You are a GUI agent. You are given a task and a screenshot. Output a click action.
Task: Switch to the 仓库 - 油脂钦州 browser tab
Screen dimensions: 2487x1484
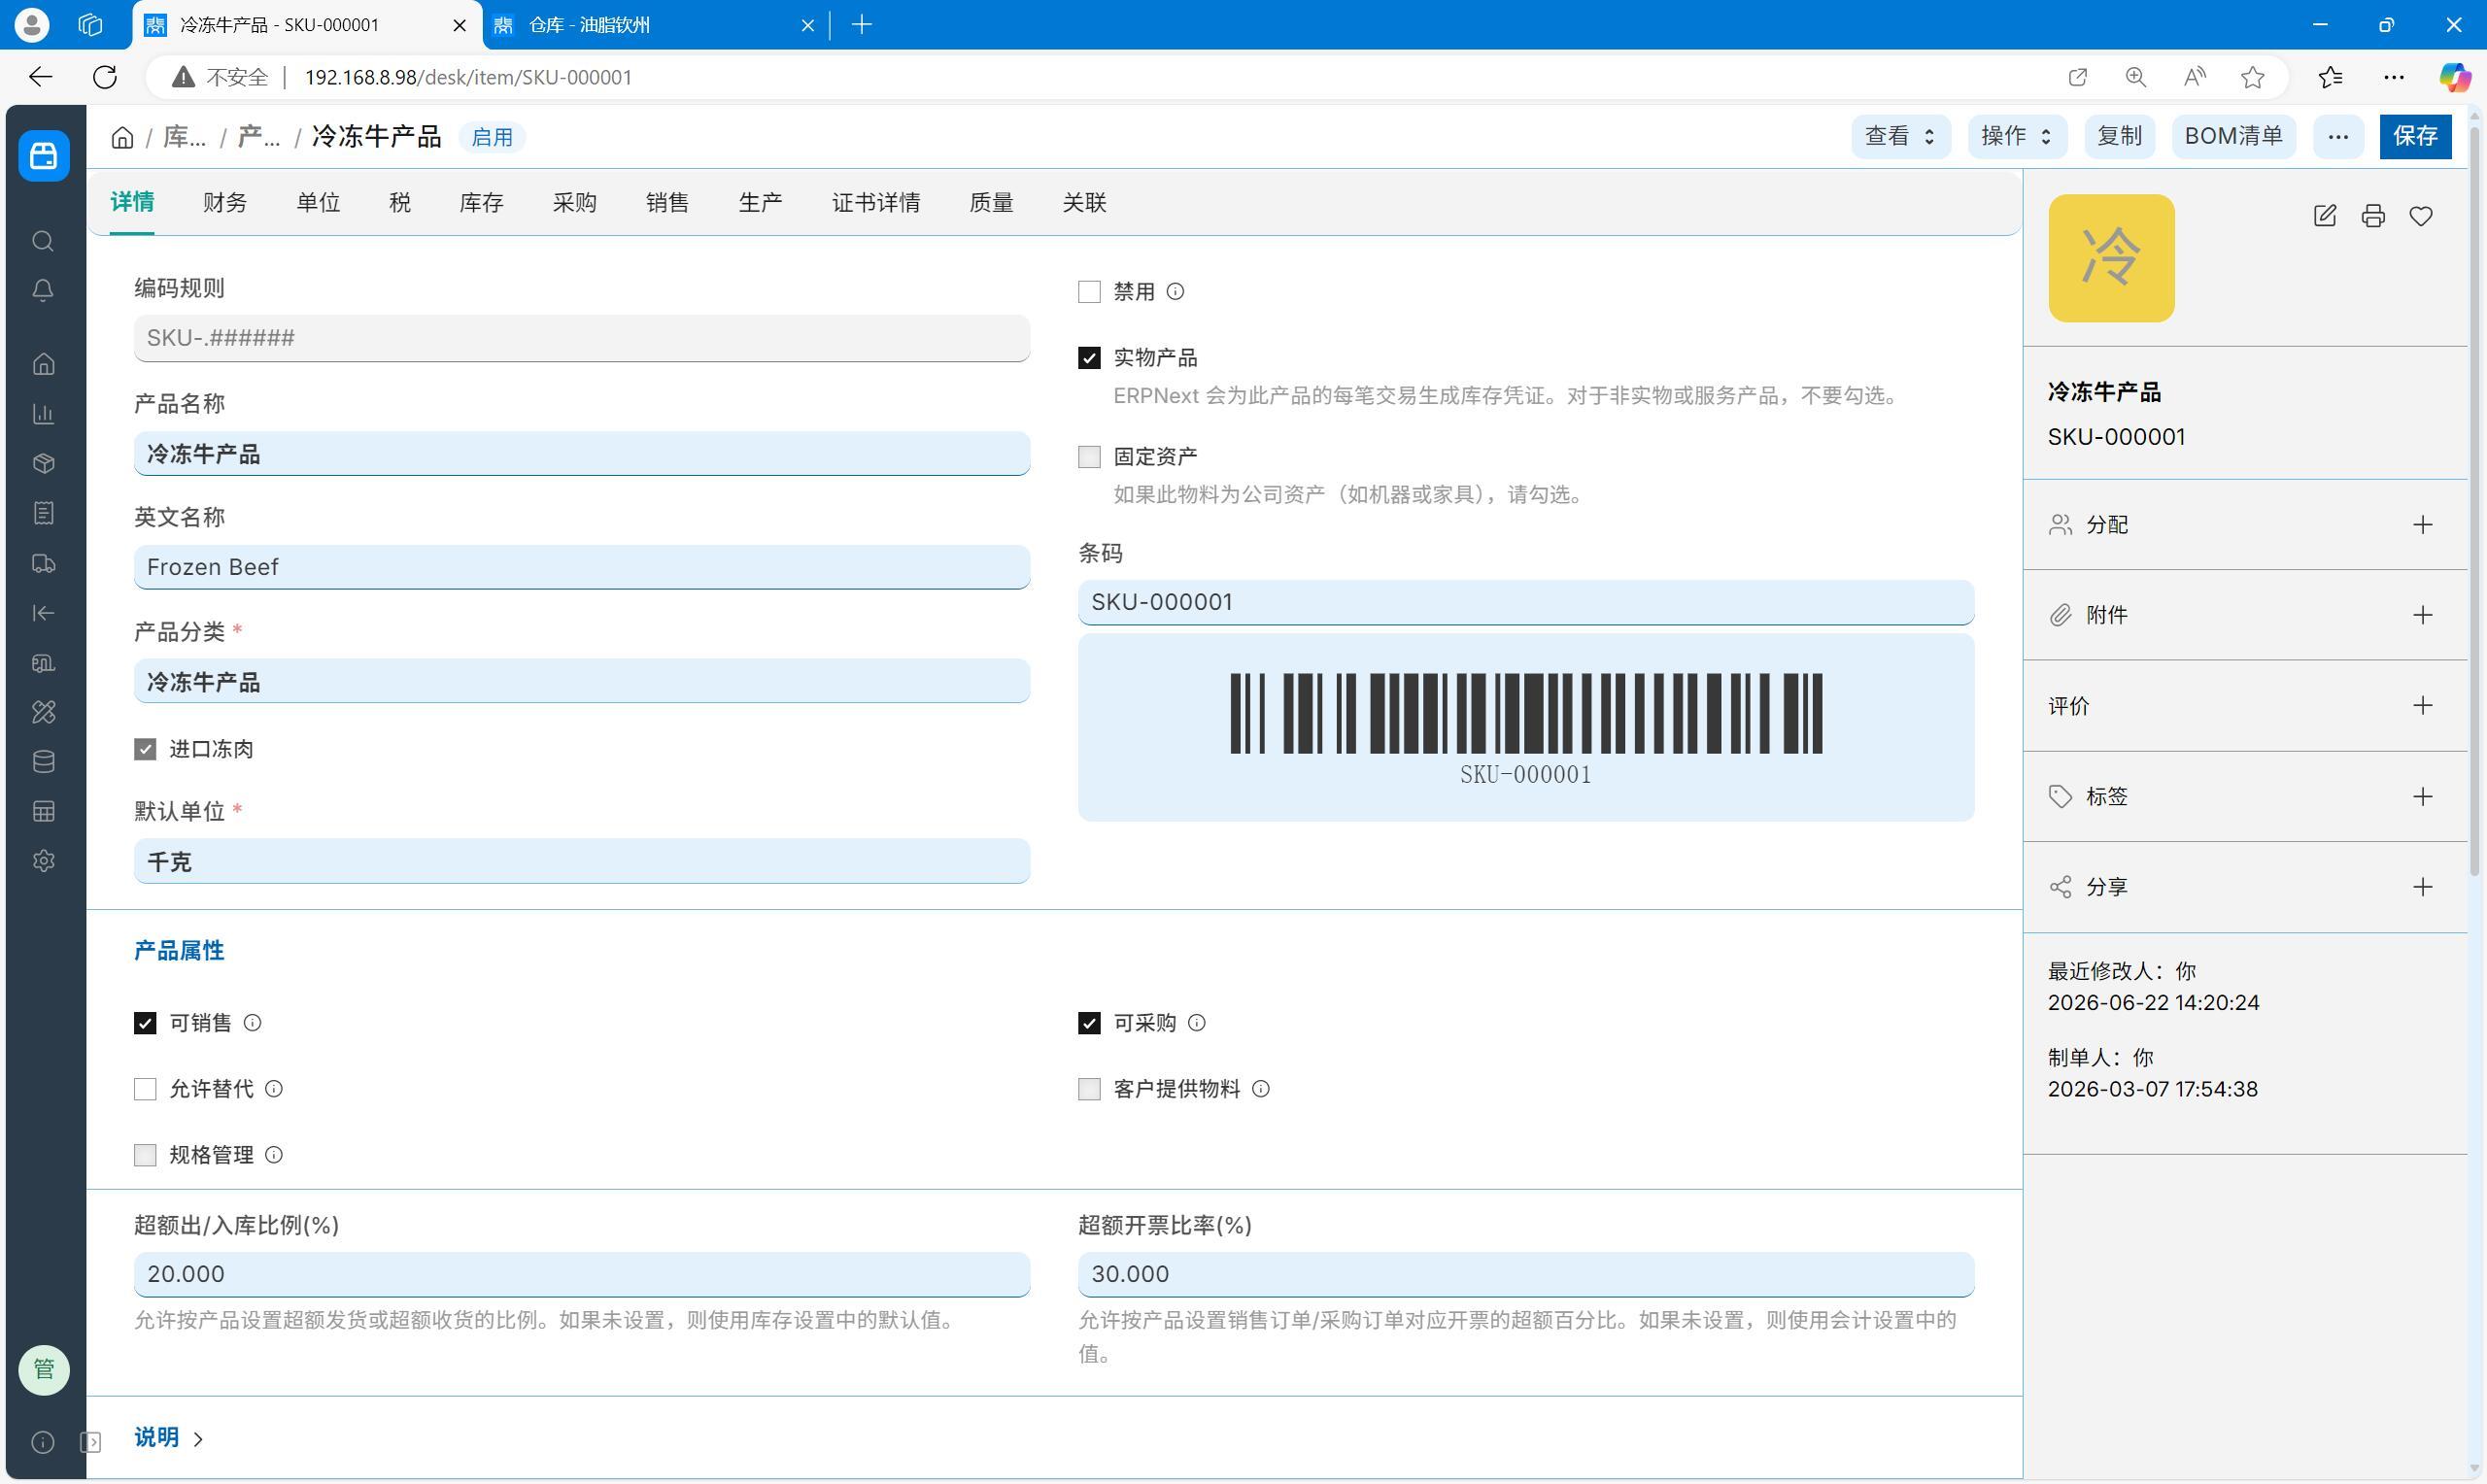pos(656,25)
